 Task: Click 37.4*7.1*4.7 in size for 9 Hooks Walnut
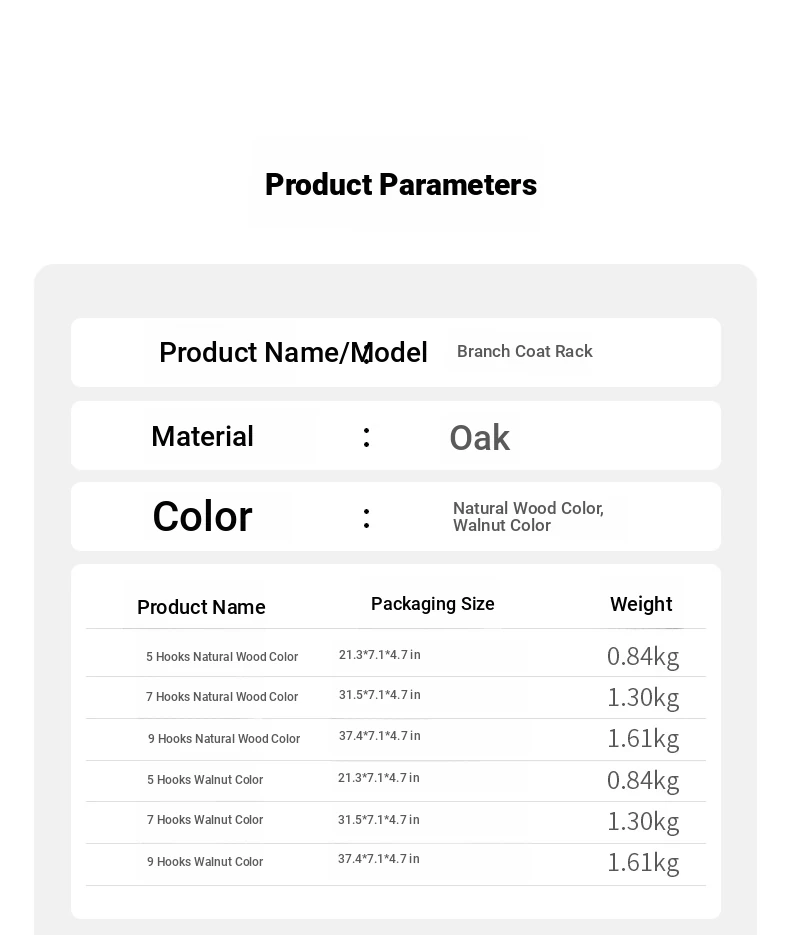[x=379, y=859]
